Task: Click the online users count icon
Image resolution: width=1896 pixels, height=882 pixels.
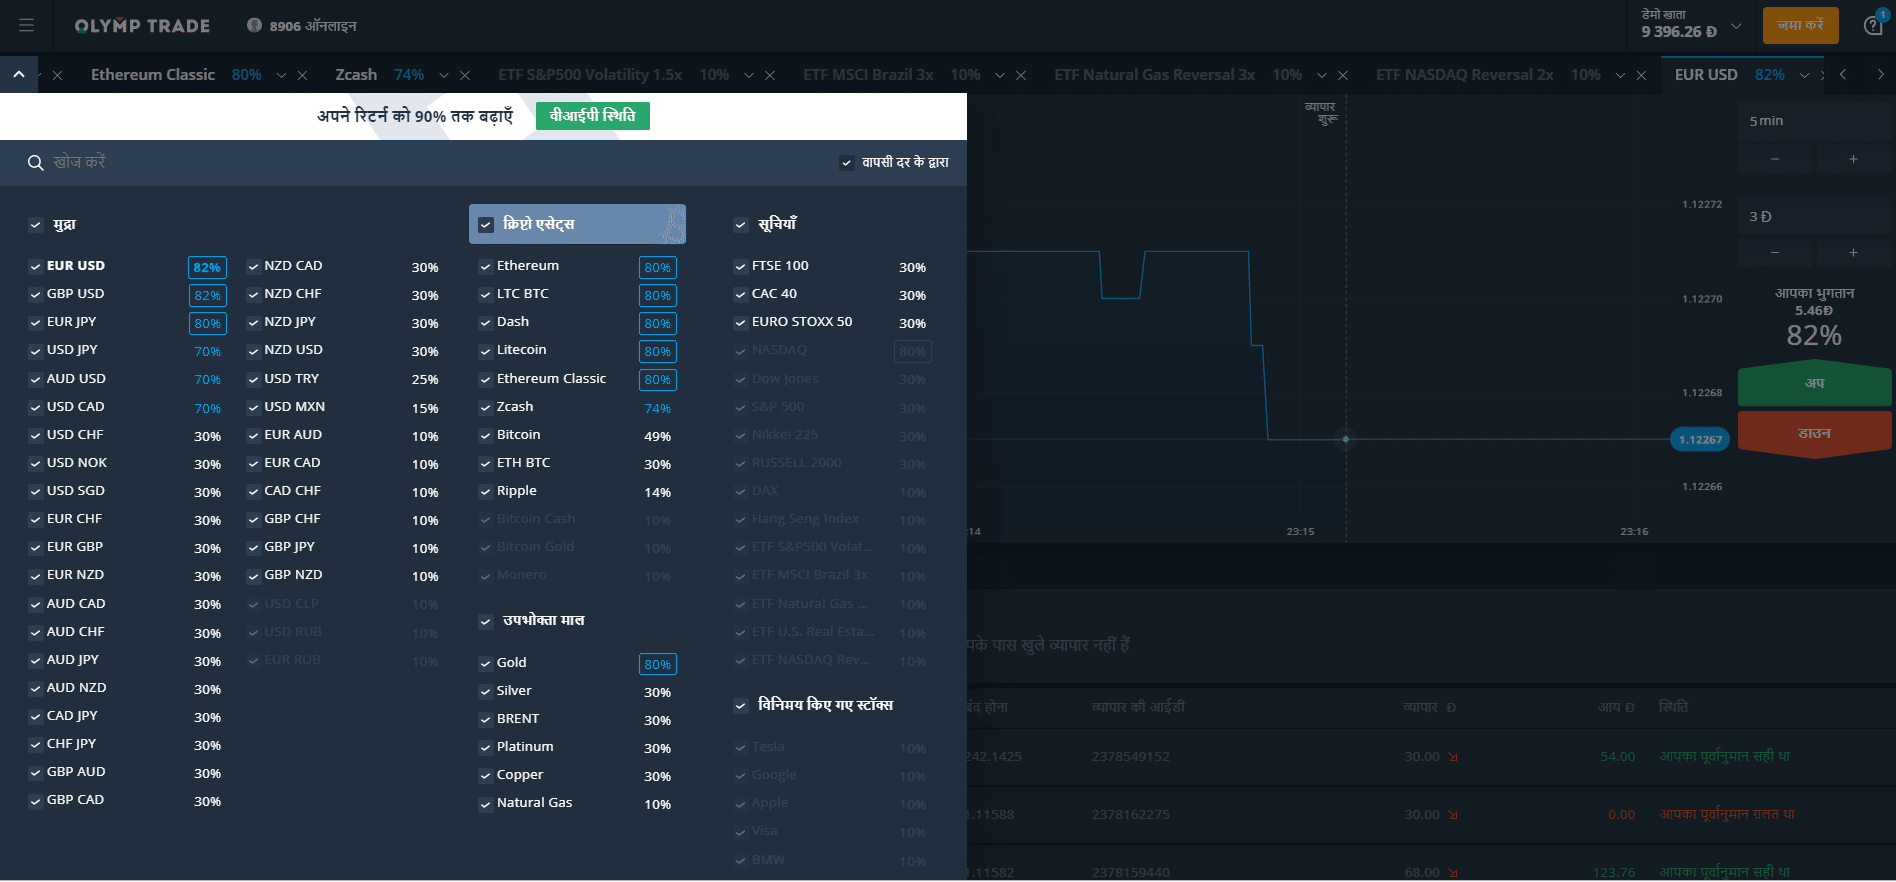Action: pos(254,25)
